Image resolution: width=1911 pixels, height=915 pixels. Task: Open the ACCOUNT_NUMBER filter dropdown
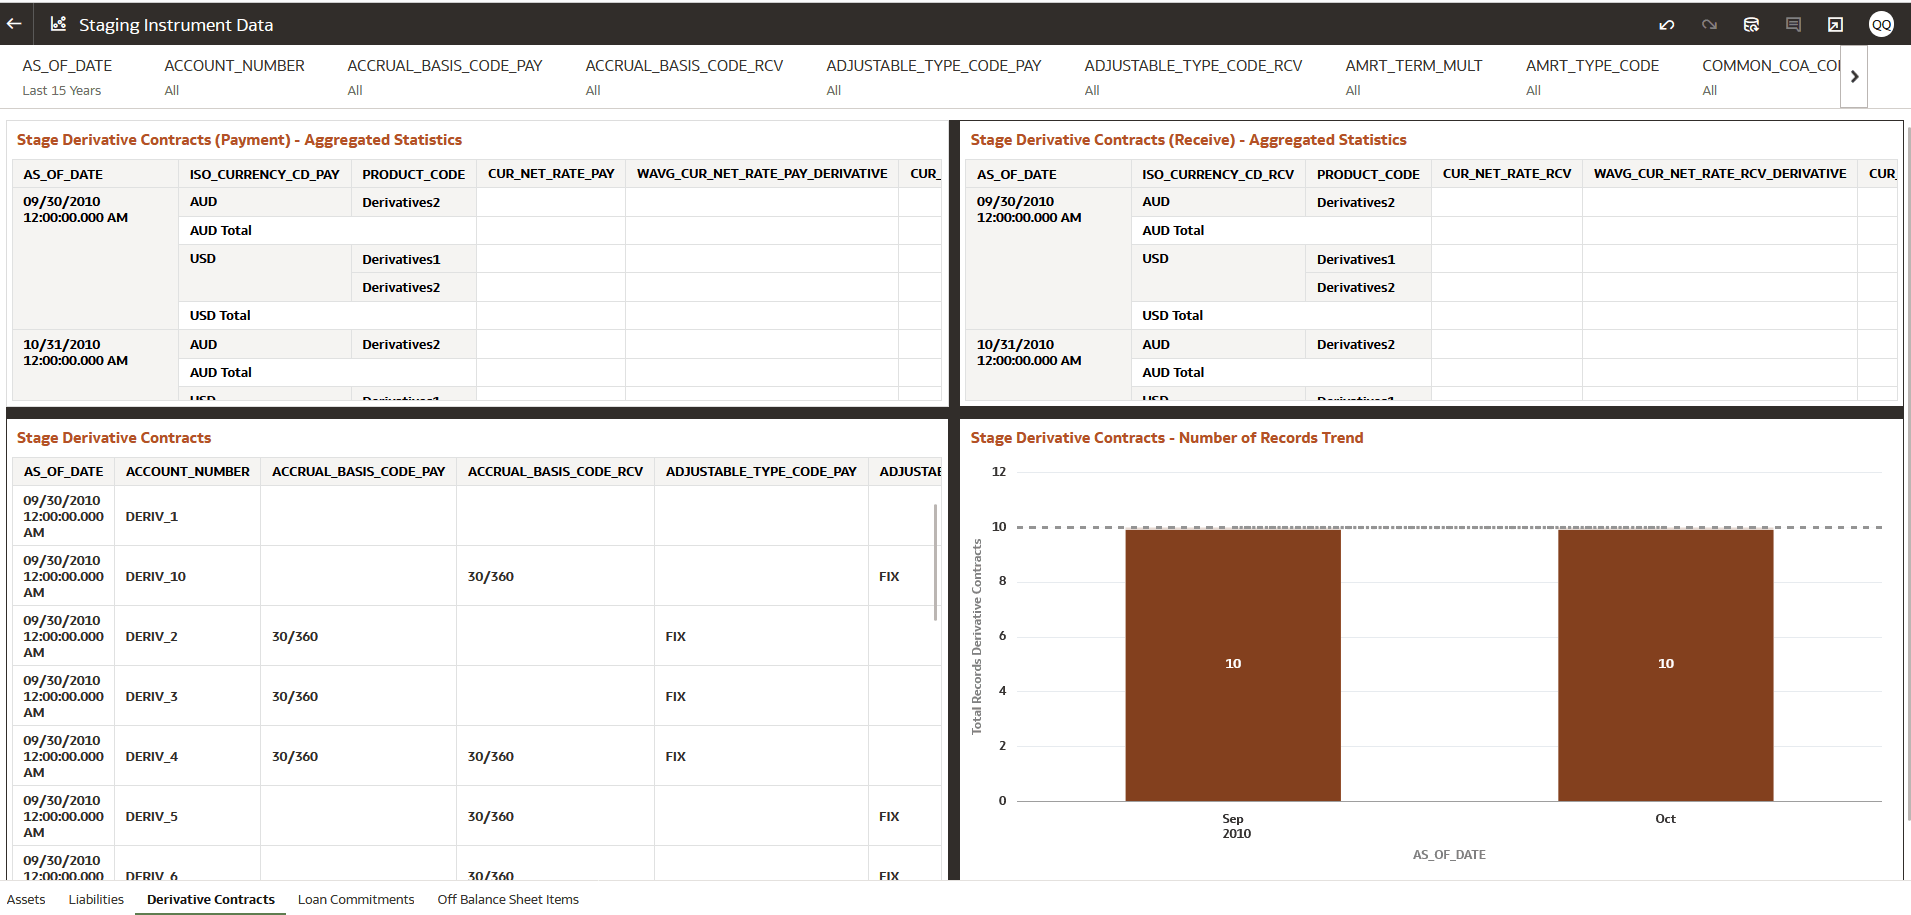pos(233,77)
